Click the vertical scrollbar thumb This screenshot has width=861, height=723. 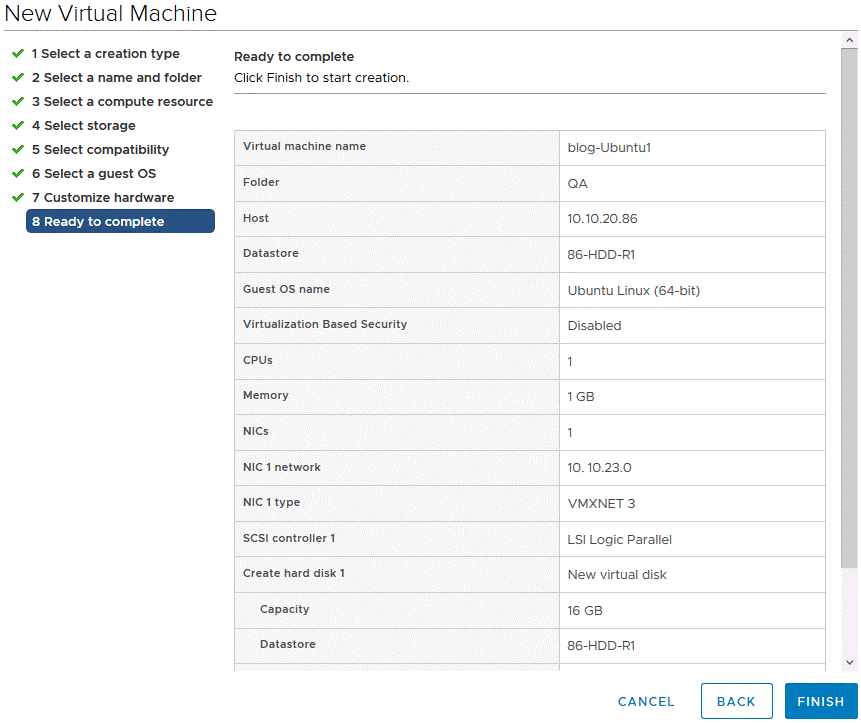850,300
